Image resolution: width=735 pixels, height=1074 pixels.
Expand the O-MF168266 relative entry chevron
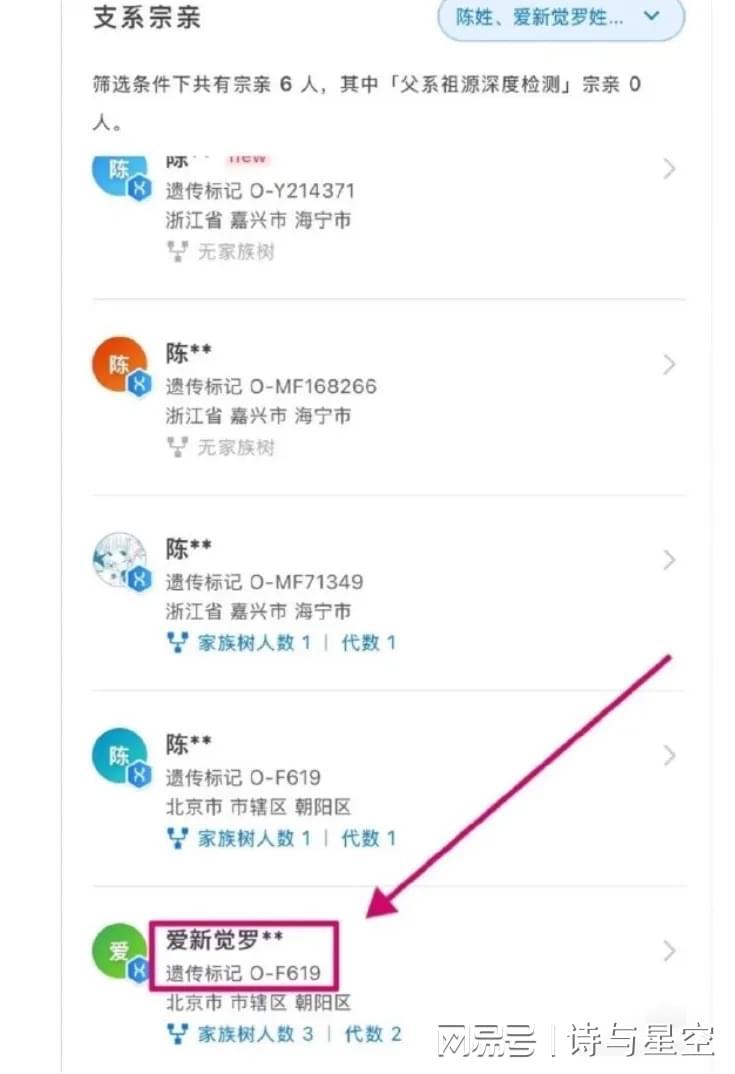[669, 365]
